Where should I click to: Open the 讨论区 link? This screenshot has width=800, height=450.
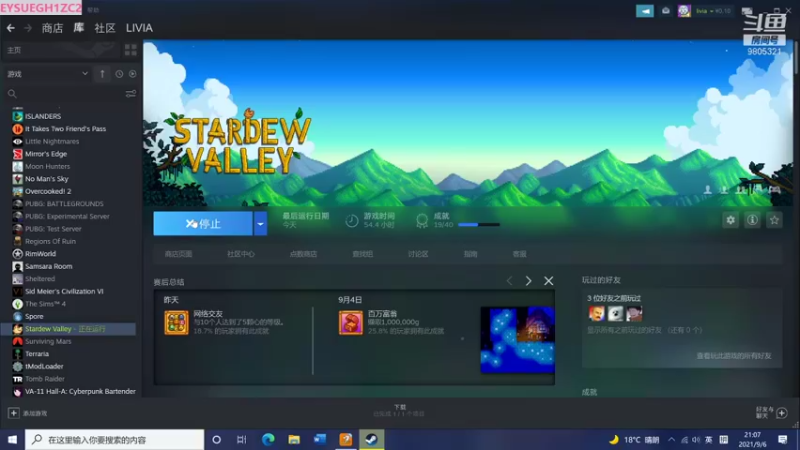pos(418,254)
